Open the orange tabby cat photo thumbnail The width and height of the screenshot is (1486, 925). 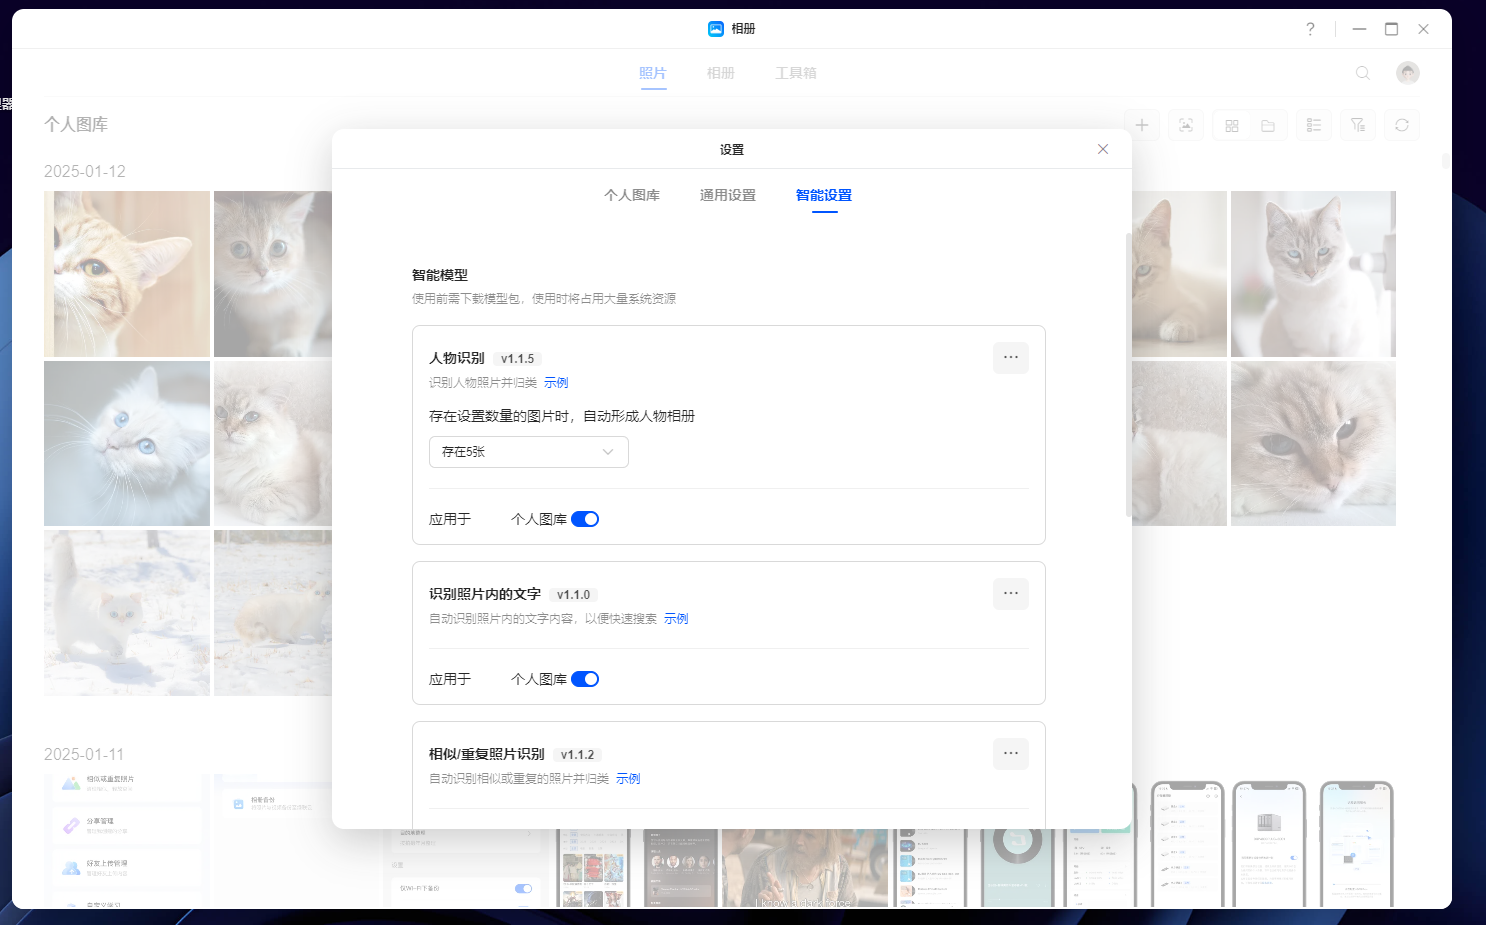click(x=127, y=274)
